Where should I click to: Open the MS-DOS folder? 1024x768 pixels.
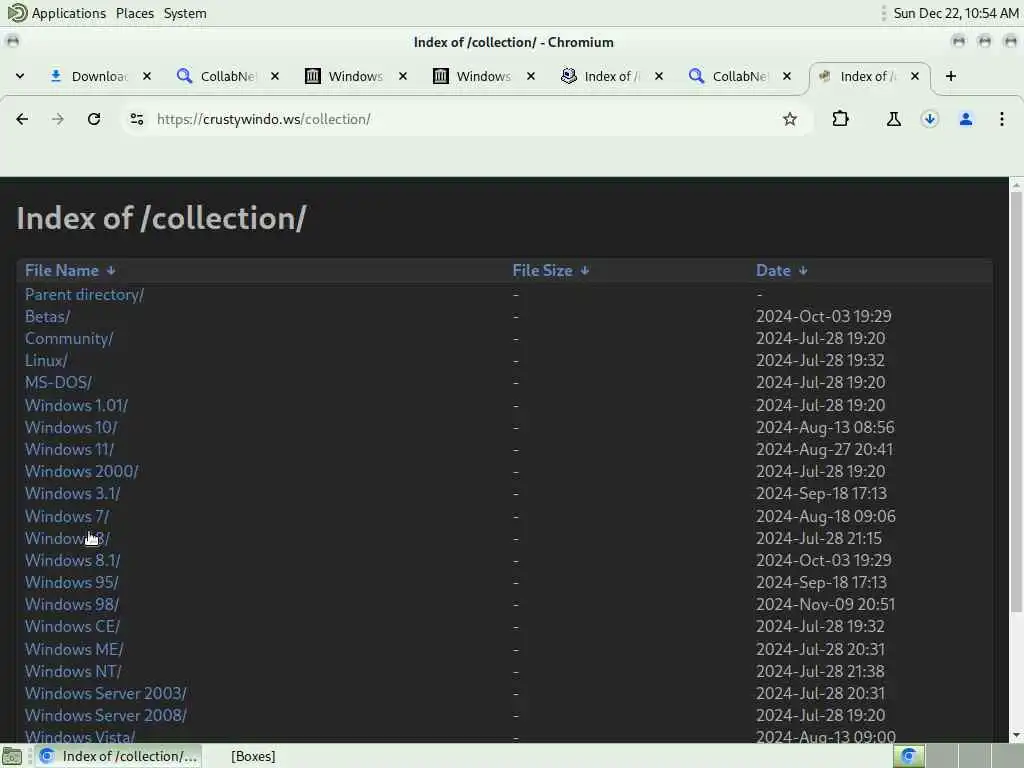[58, 382]
